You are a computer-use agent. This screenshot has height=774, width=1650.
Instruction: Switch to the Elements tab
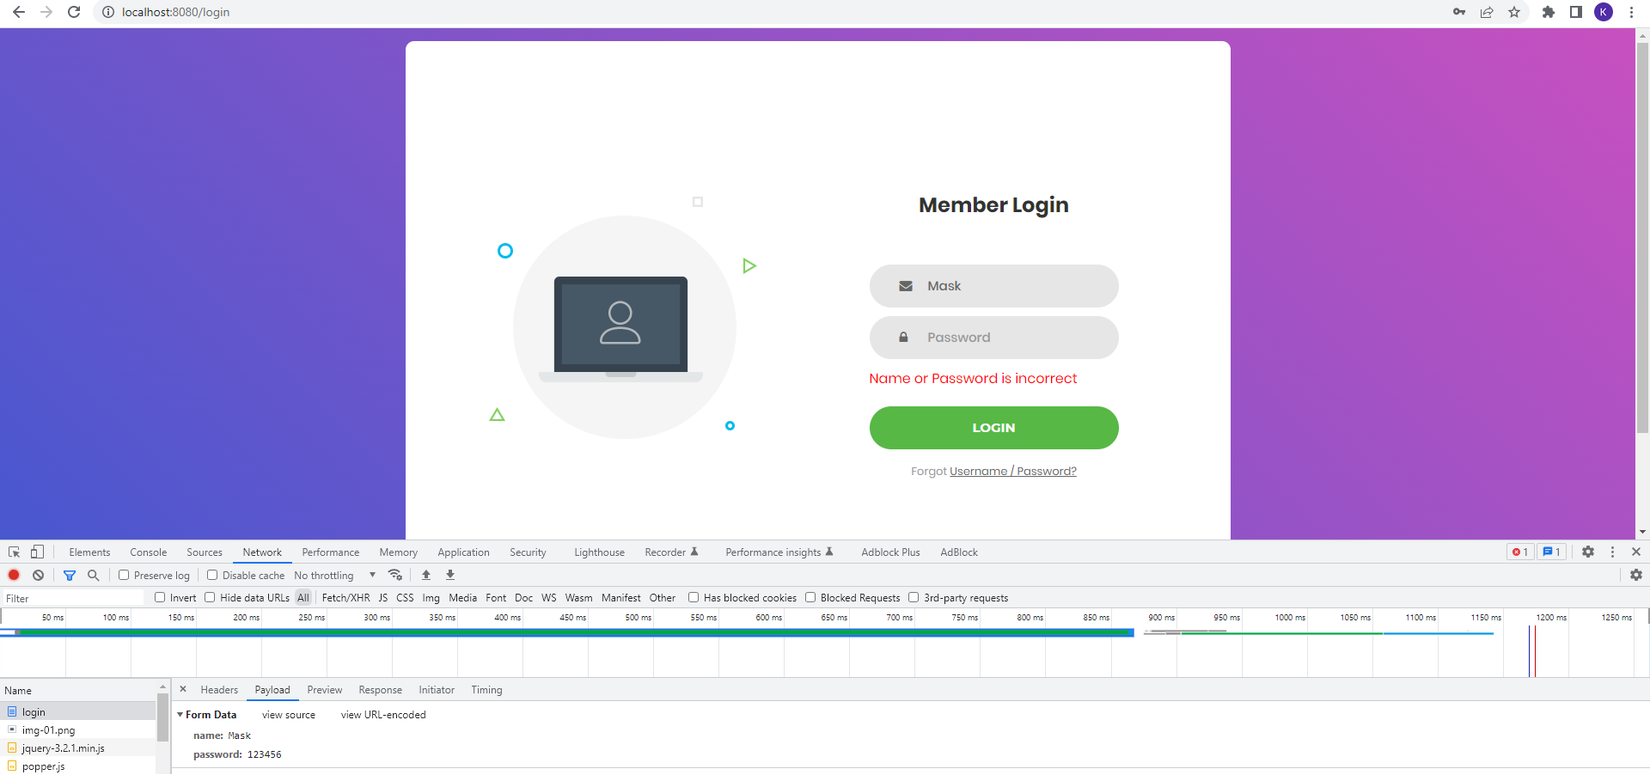coord(90,552)
